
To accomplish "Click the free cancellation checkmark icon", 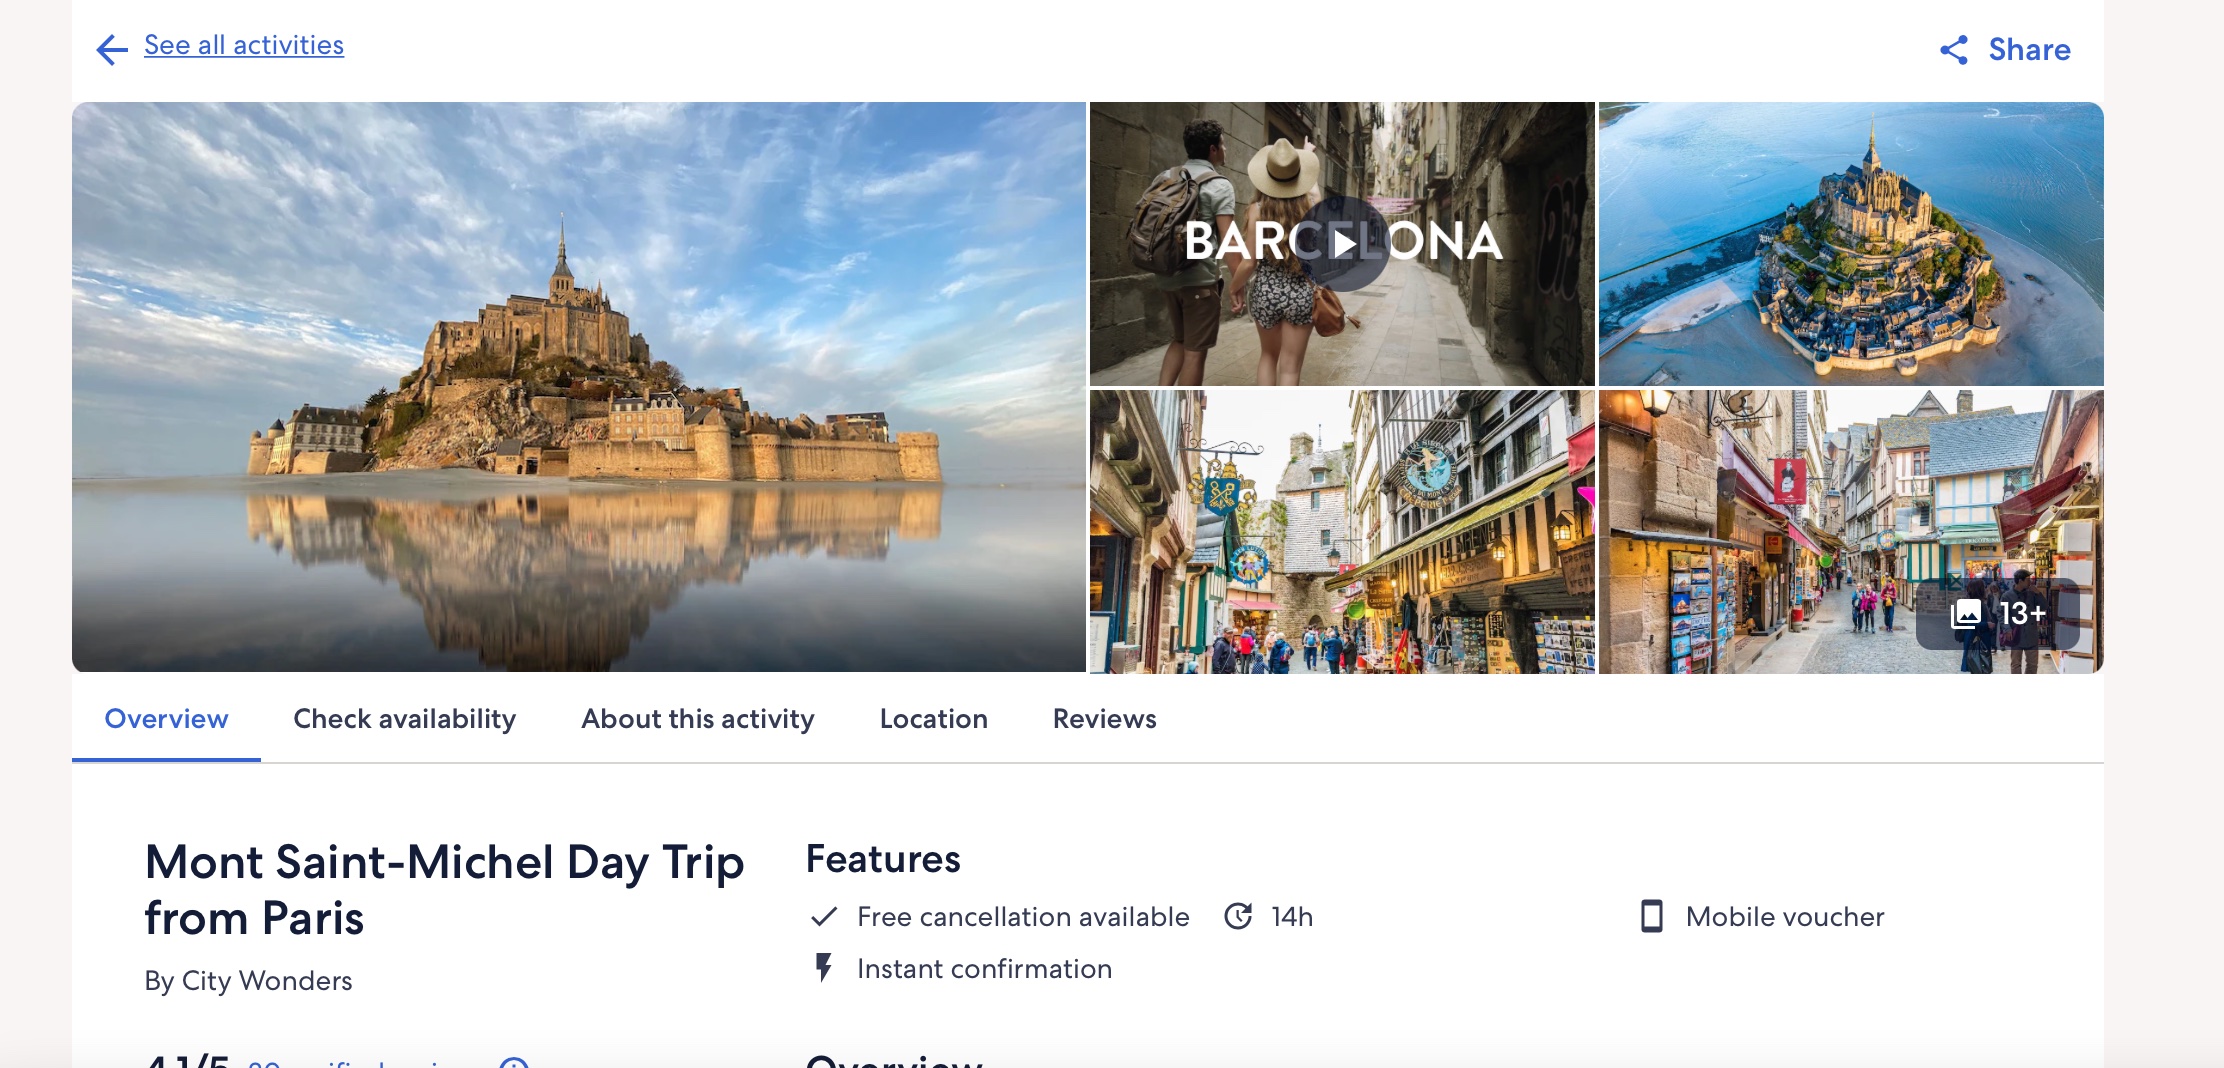I will click(823, 917).
